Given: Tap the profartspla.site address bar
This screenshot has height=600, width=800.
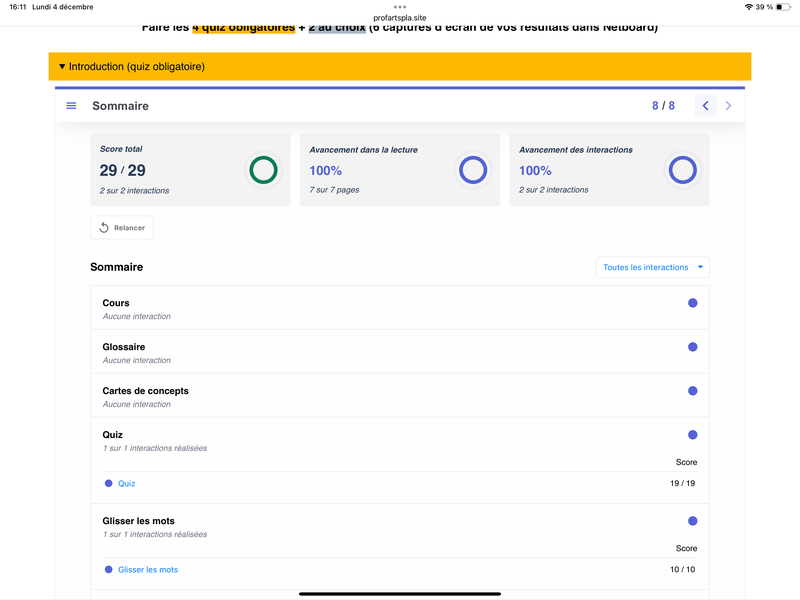Looking at the screenshot, I should pos(400,17).
